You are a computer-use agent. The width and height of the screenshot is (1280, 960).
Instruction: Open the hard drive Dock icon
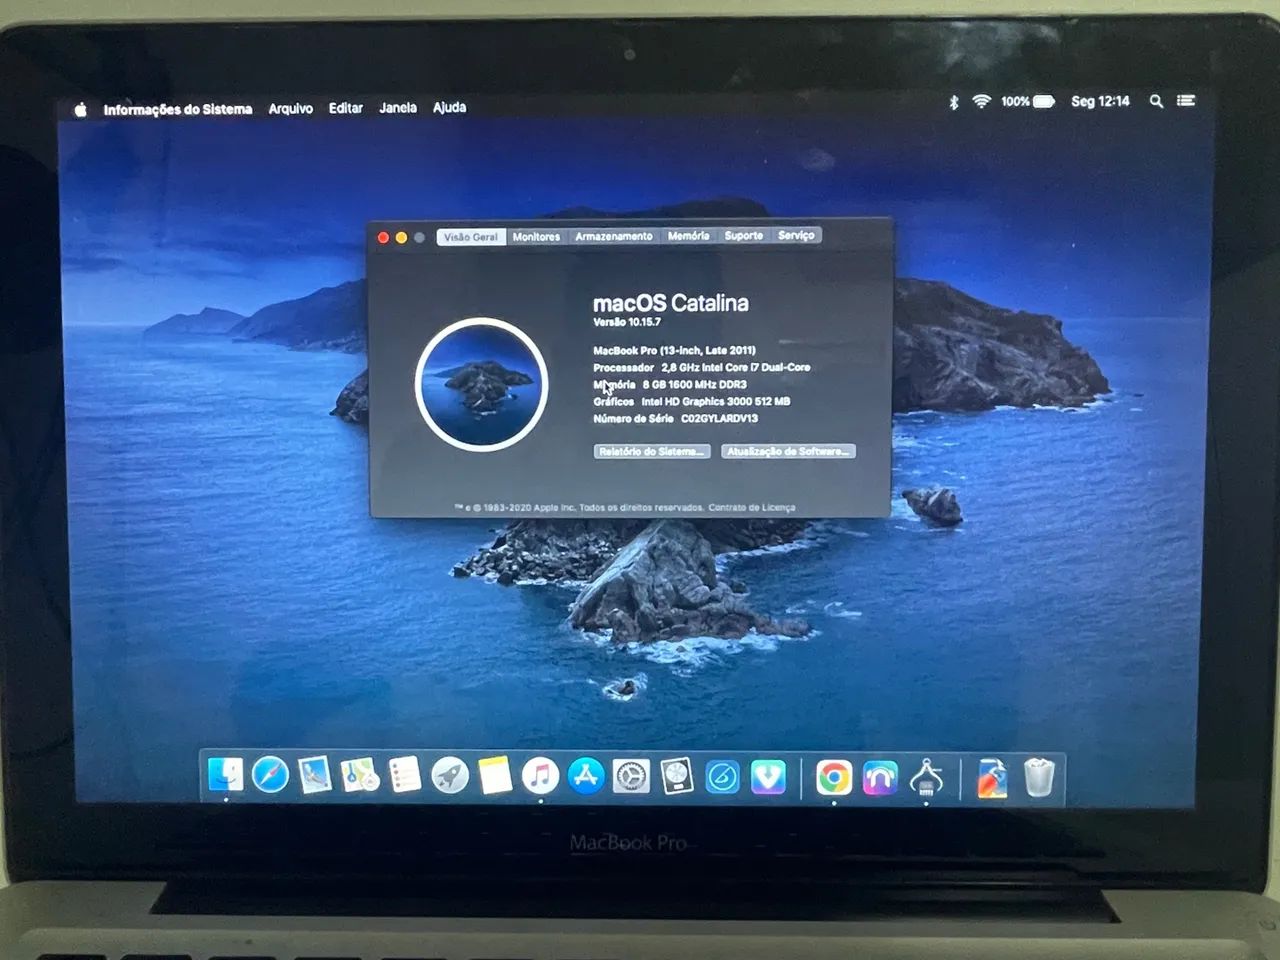[677, 776]
